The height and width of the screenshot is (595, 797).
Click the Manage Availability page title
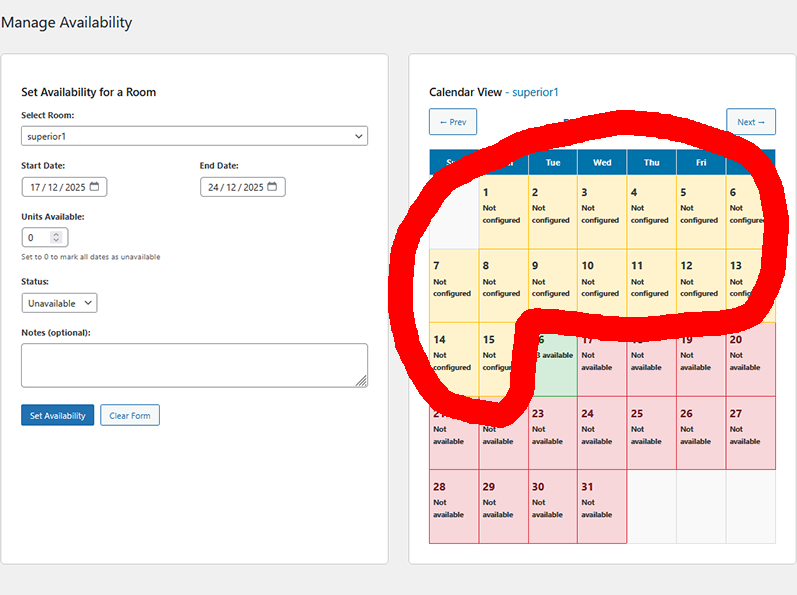click(67, 22)
